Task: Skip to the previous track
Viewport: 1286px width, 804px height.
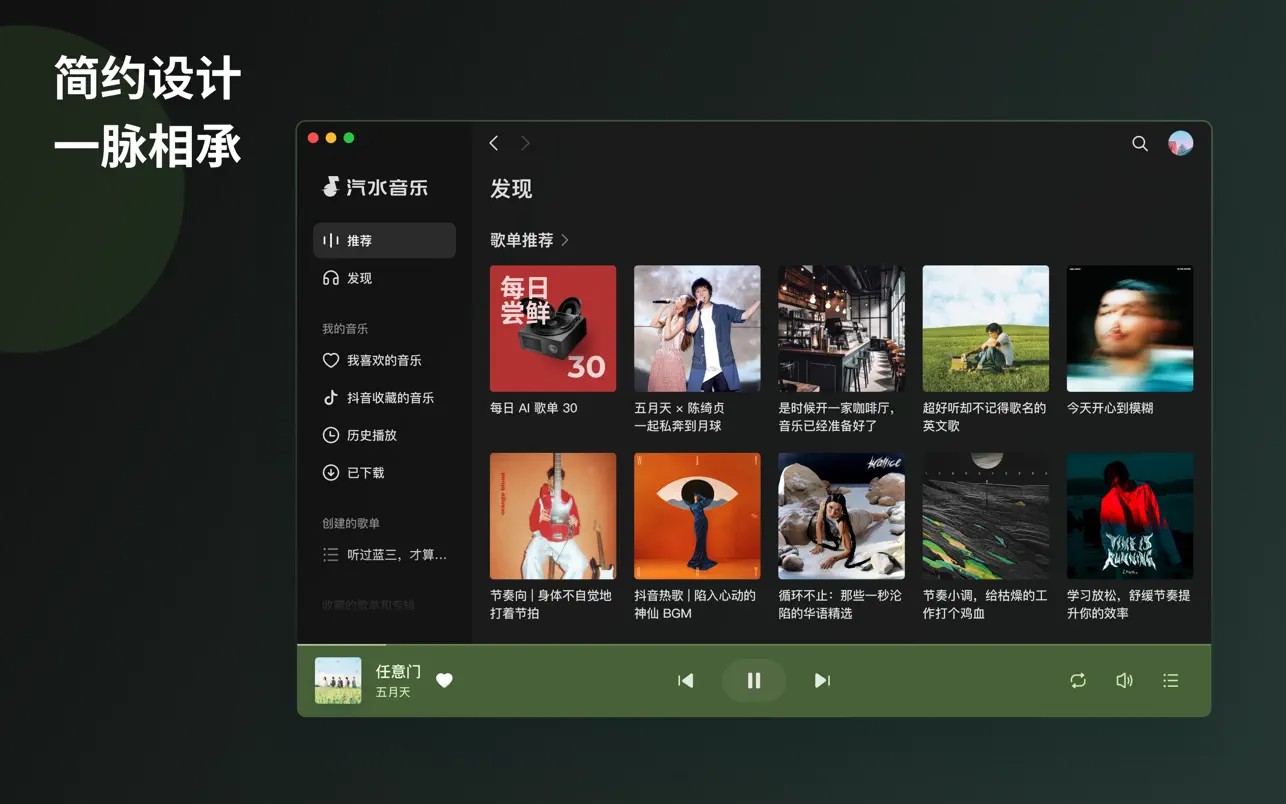Action: (686, 680)
